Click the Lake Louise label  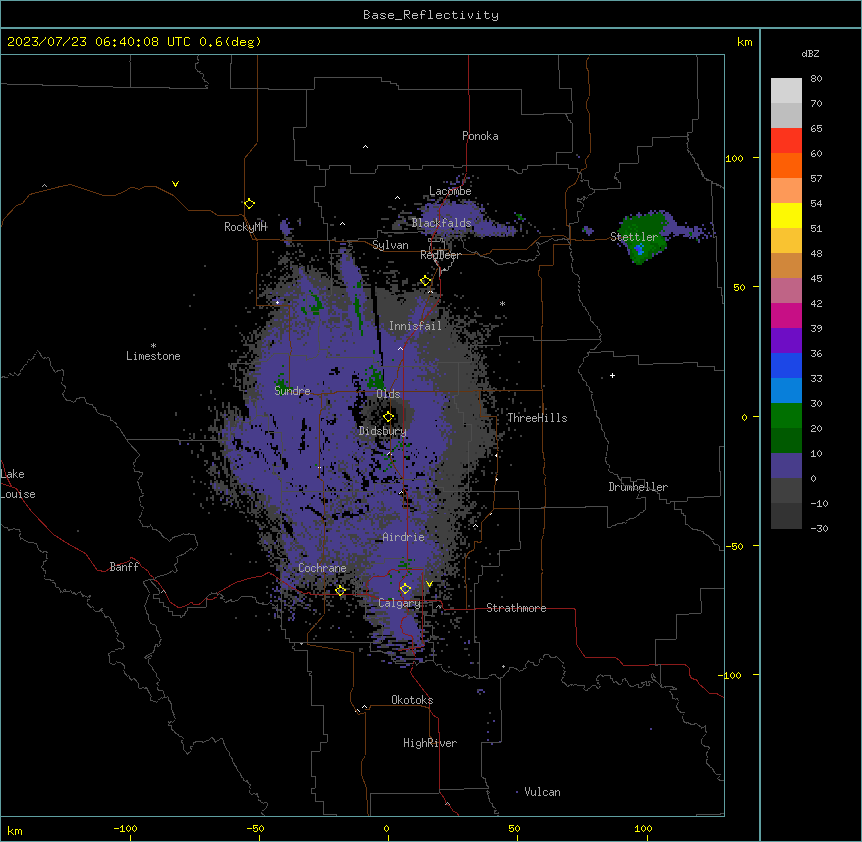(x=18, y=484)
